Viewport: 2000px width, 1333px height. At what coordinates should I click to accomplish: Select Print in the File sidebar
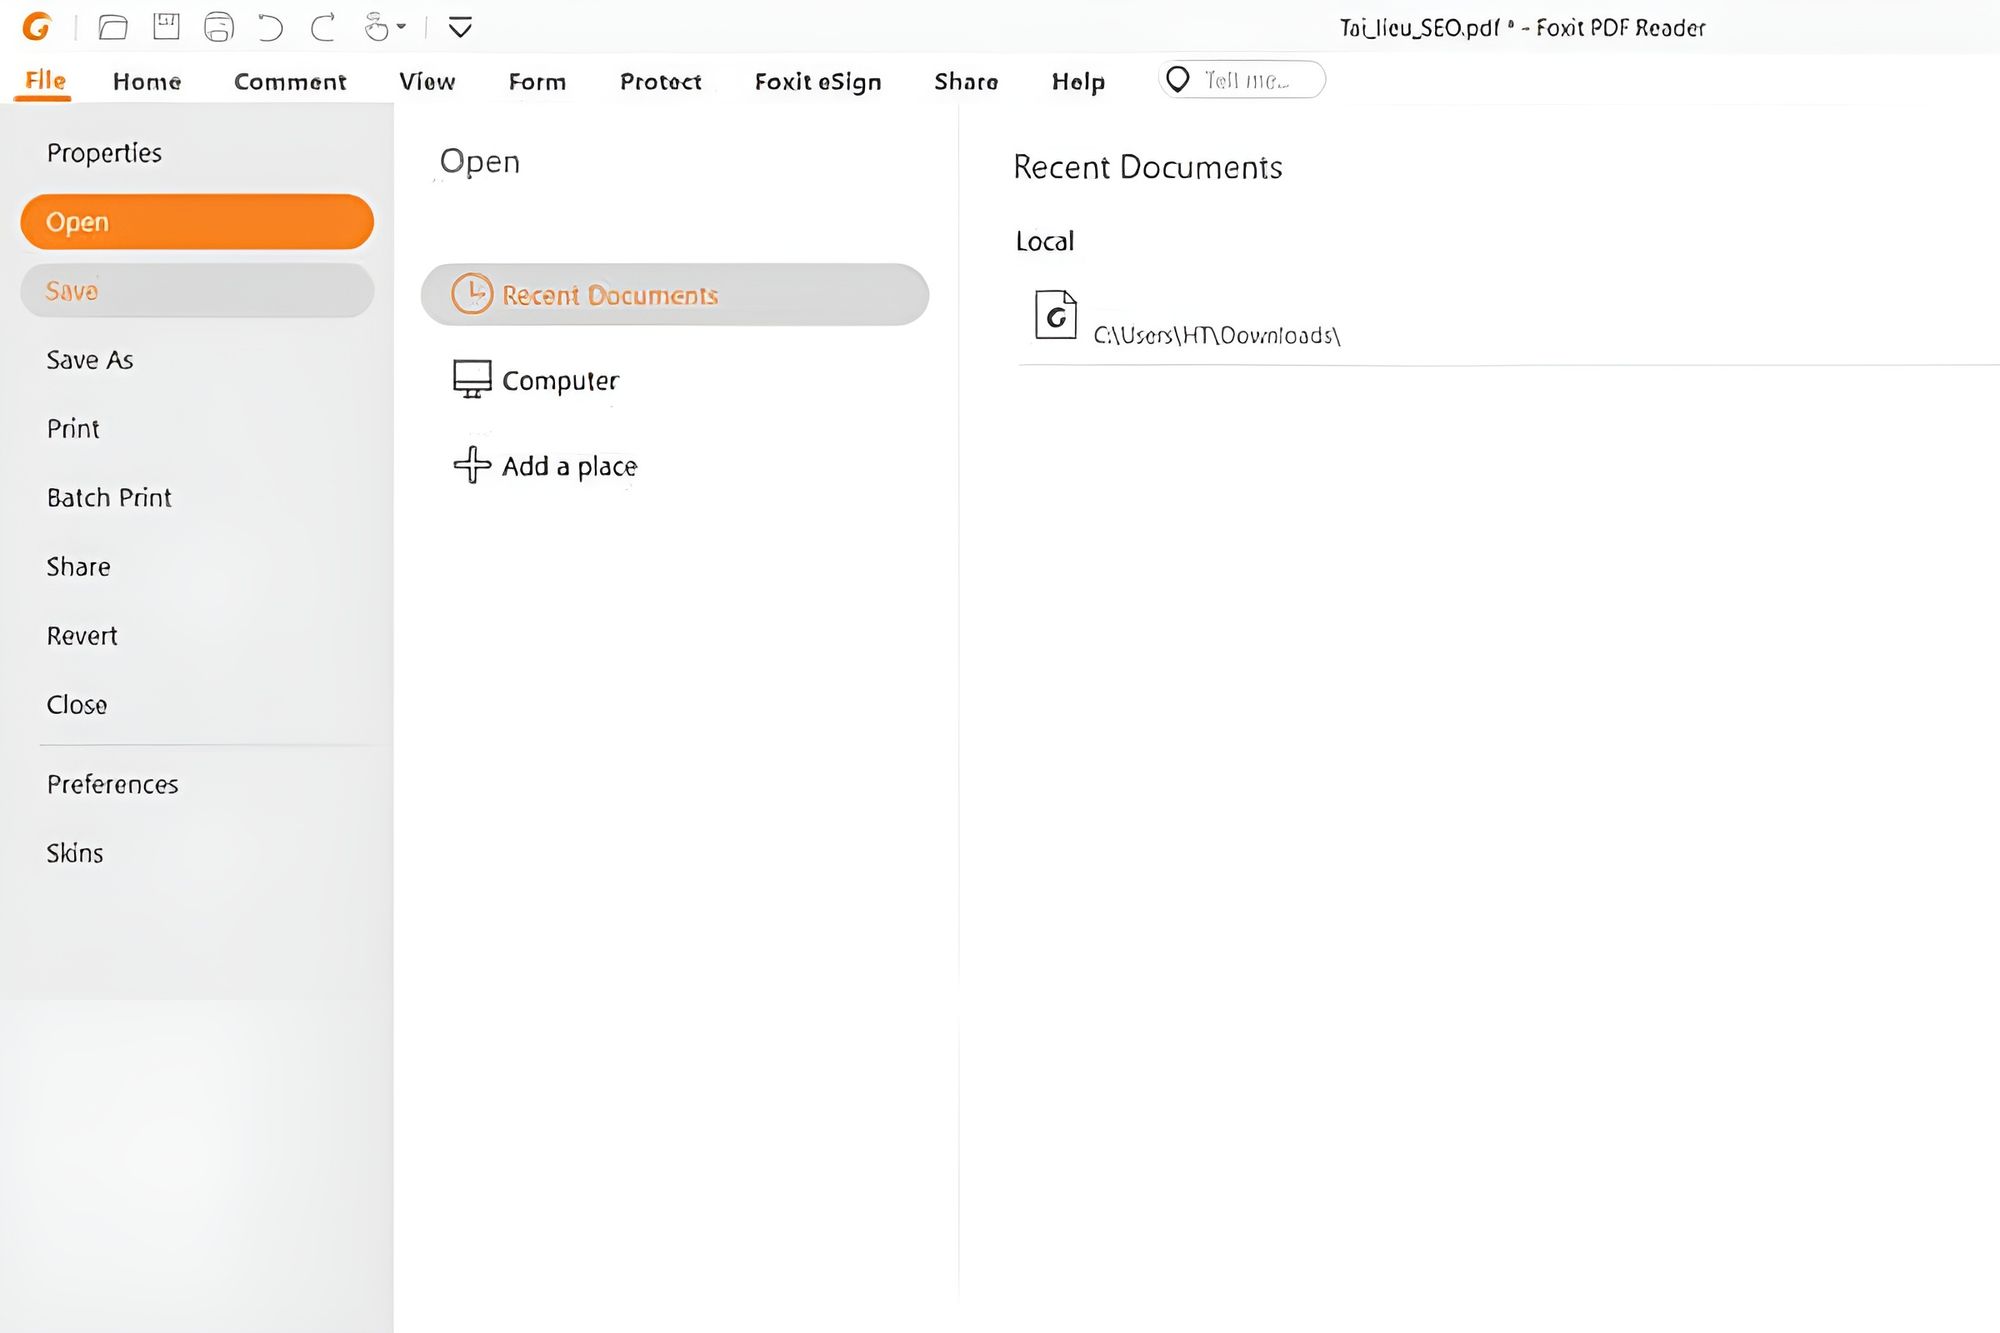(73, 428)
